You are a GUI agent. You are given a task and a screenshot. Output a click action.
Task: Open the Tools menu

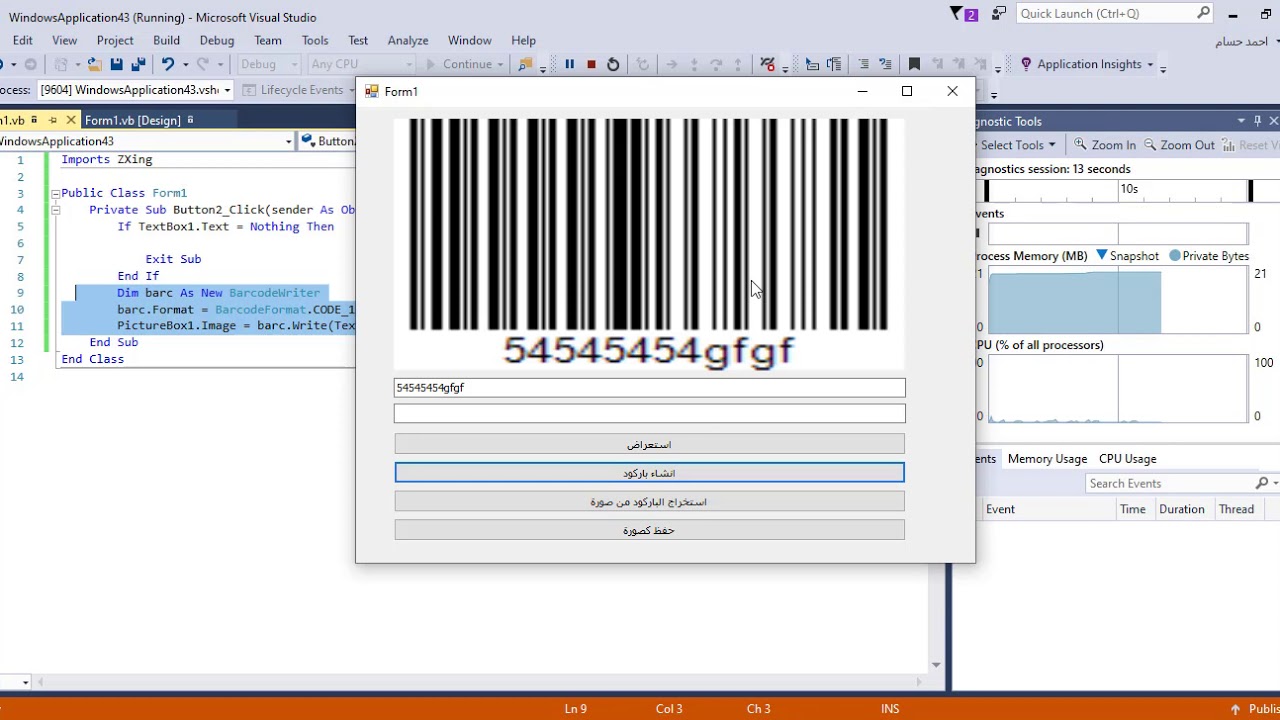pos(315,40)
